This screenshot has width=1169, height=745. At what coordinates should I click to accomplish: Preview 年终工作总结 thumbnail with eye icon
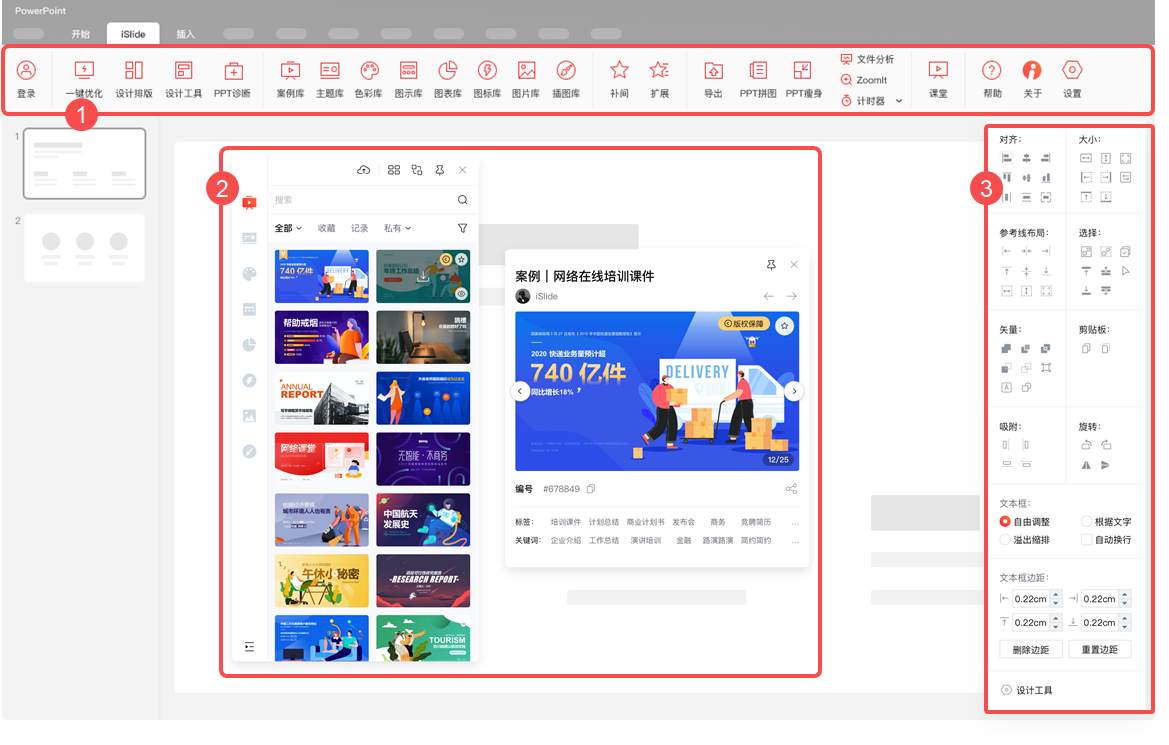pos(461,295)
